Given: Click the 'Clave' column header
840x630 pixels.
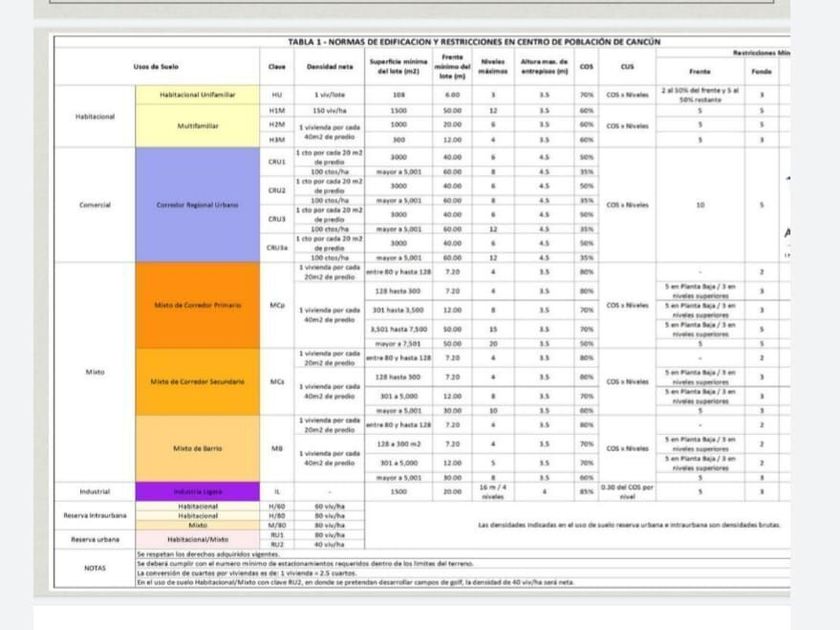Looking at the screenshot, I should click(x=276, y=66).
